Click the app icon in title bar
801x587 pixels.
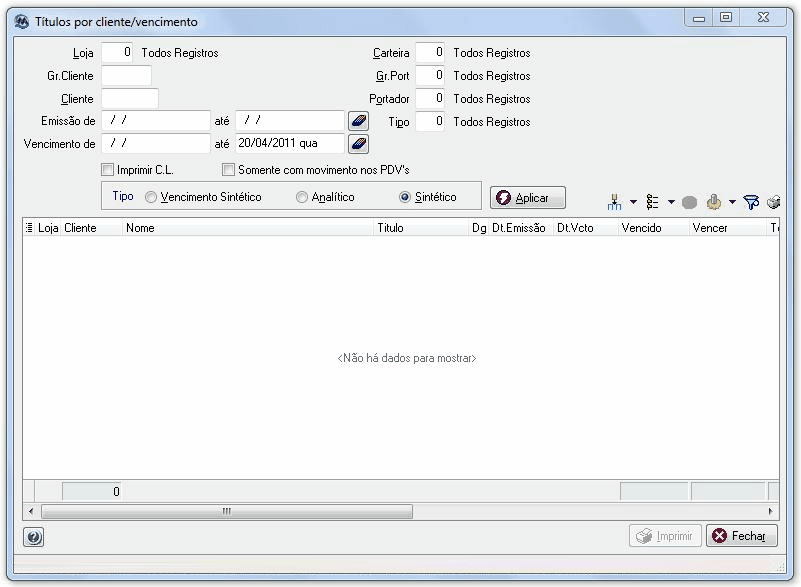click(21, 22)
